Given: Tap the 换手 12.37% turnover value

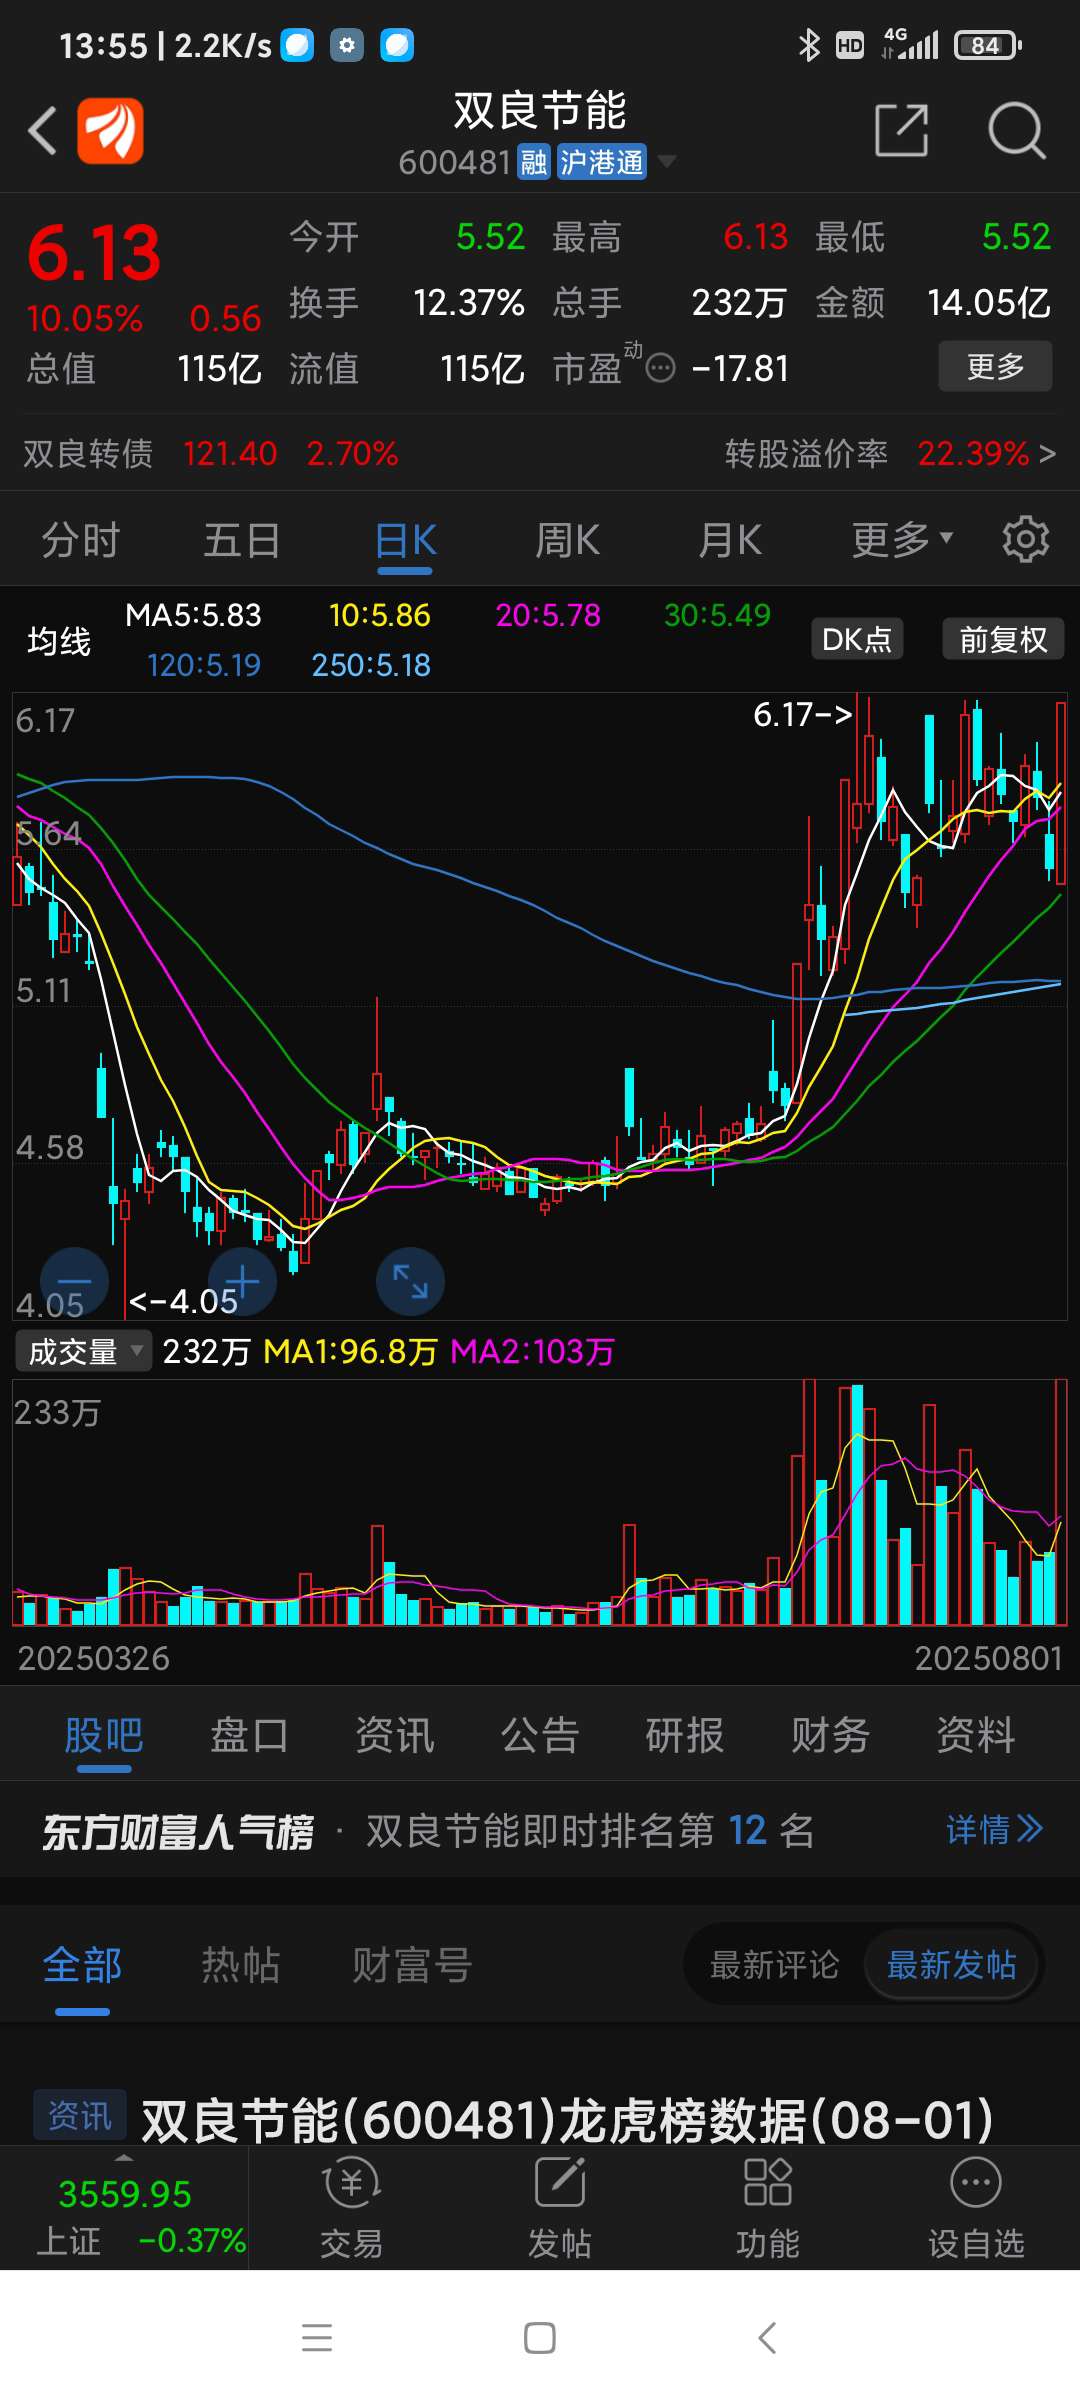Looking at the screenshot, I should 469,302.
